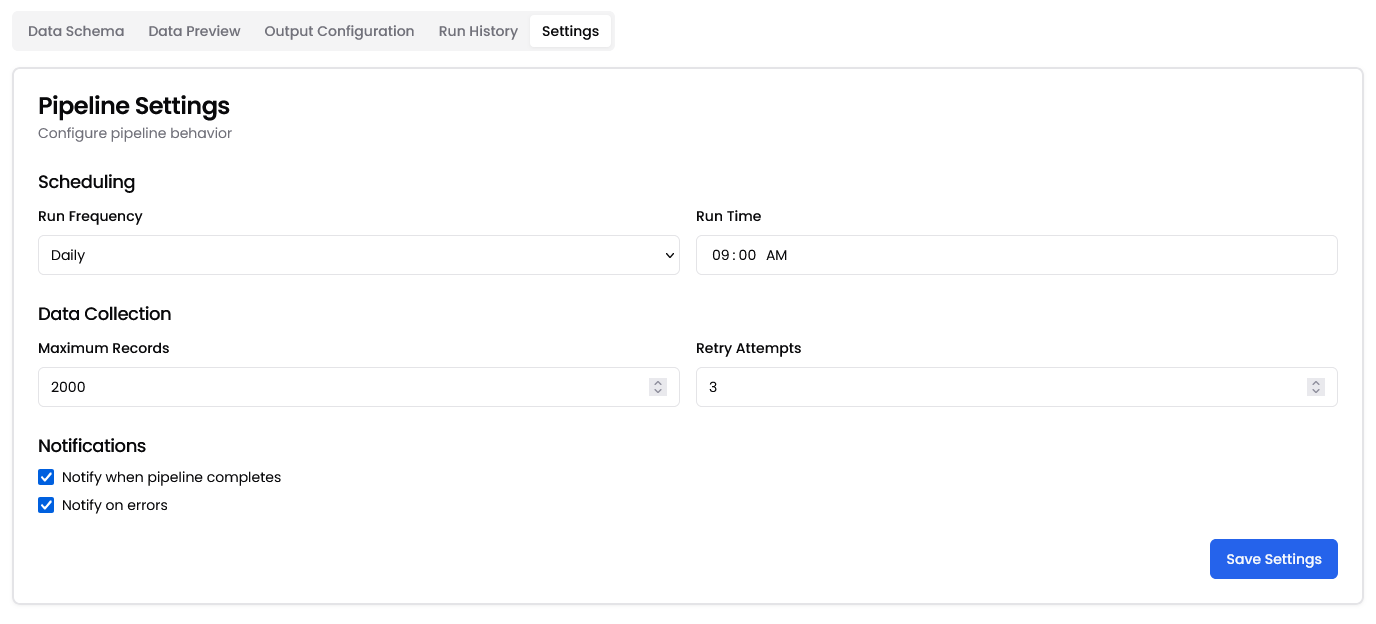1376x624 pixels.
Task: Click the Run Frequency field label
Action: (x=90, y=216)
